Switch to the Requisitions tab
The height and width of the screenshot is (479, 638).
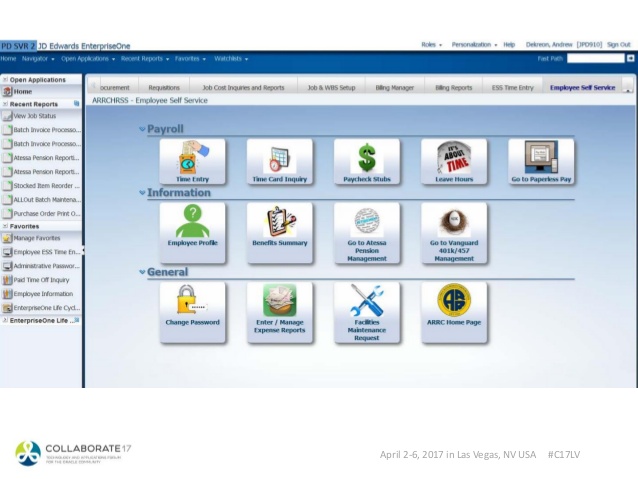click(x=164, y=87)
